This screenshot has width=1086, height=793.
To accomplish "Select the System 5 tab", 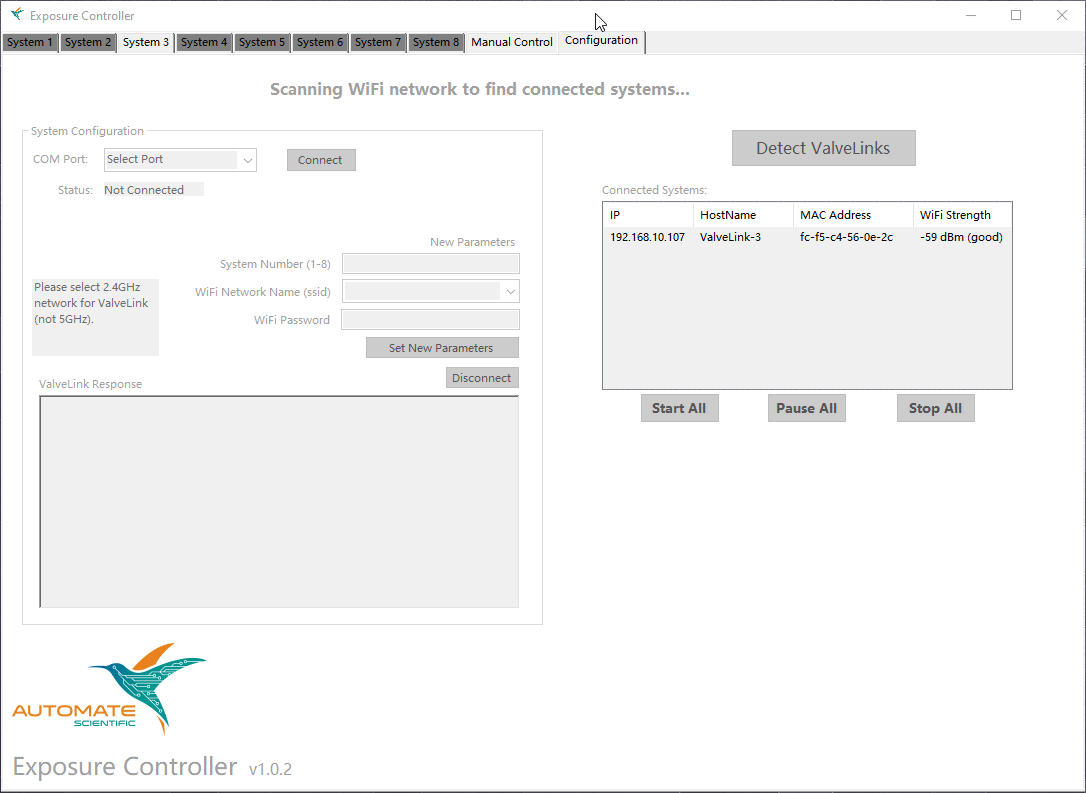I will click(x=262, y=42).
